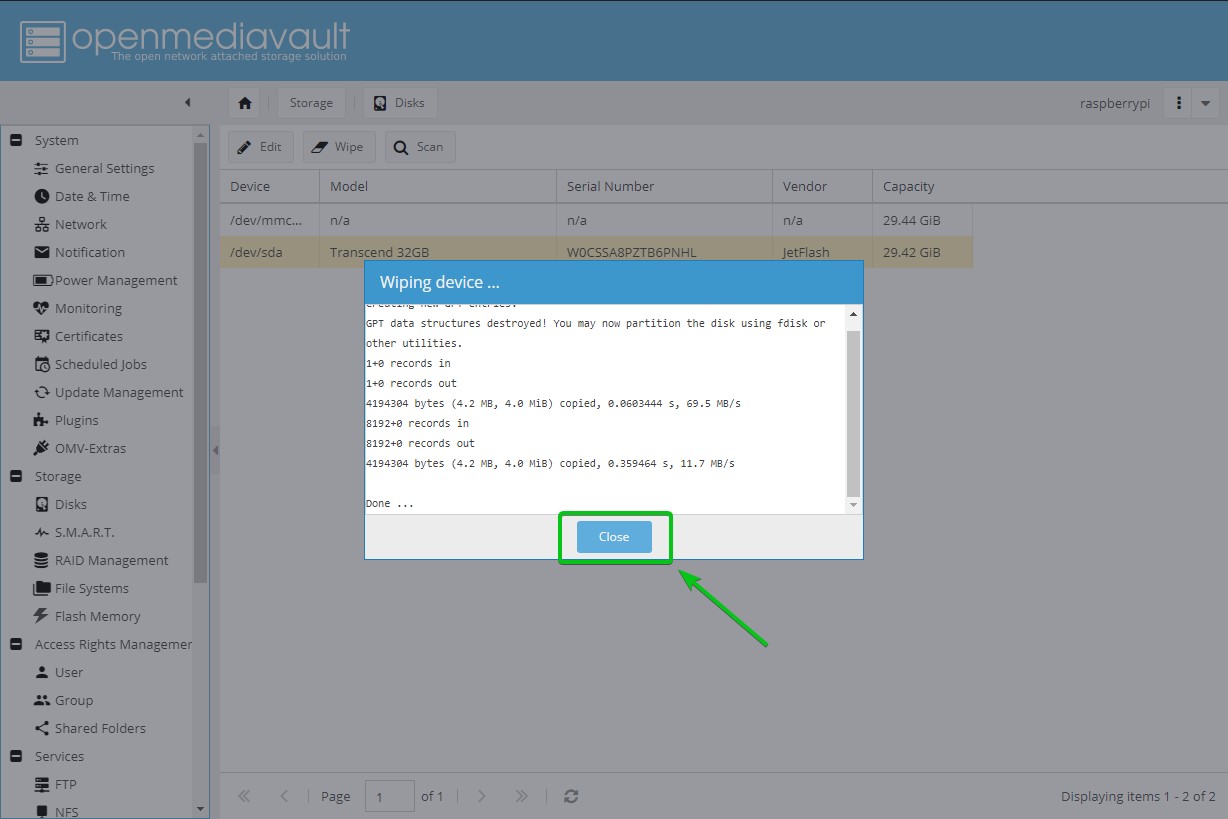Click the sidebar vertical scrollbar
The height and width of the screenshot is (819, 1228).
coord(201,362)
